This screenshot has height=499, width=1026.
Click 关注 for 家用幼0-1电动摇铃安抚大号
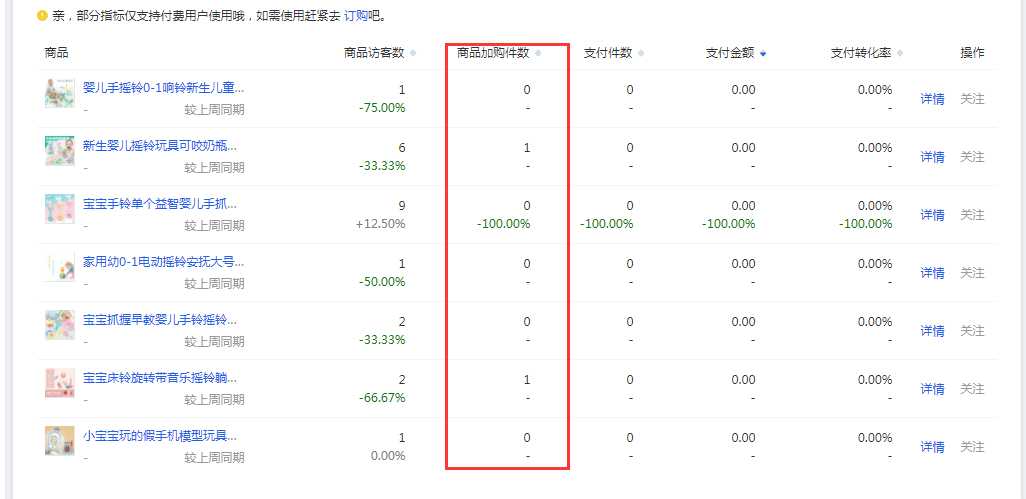point(972,273)
